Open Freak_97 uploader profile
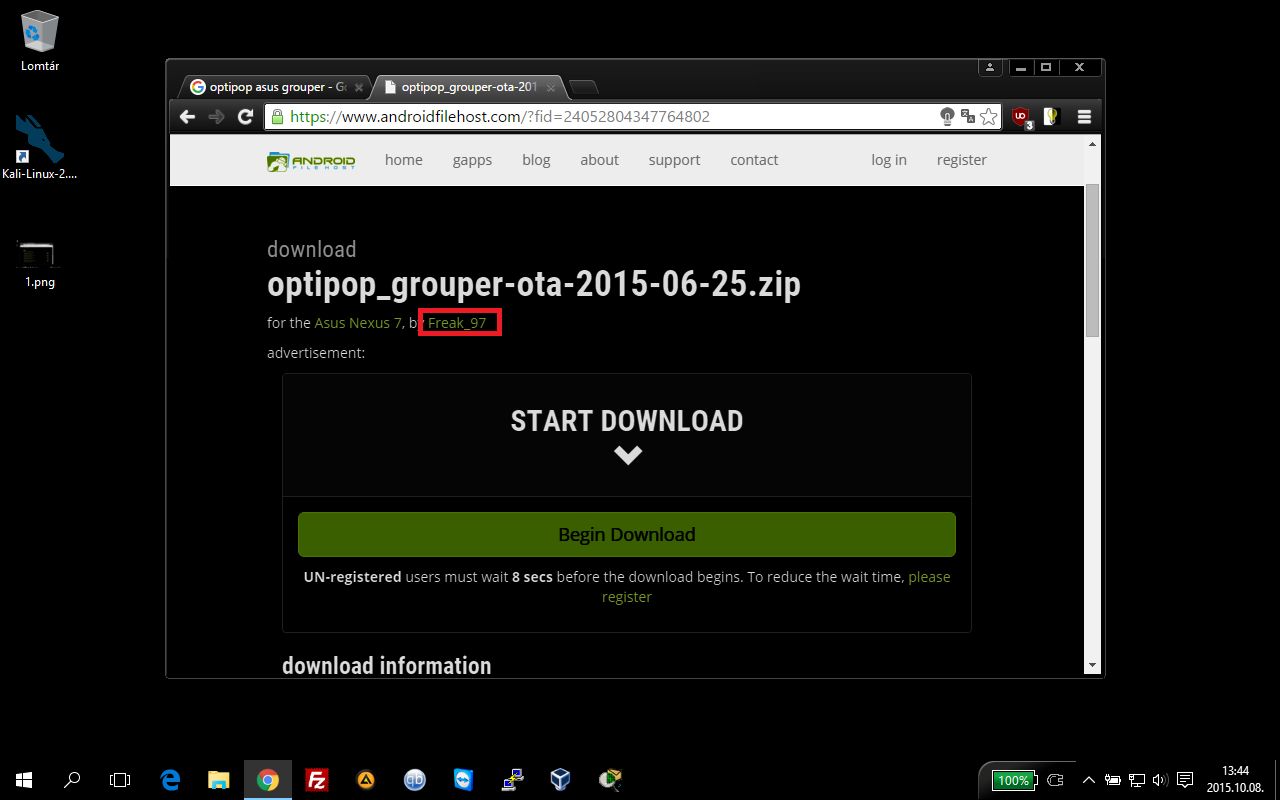 457,323
